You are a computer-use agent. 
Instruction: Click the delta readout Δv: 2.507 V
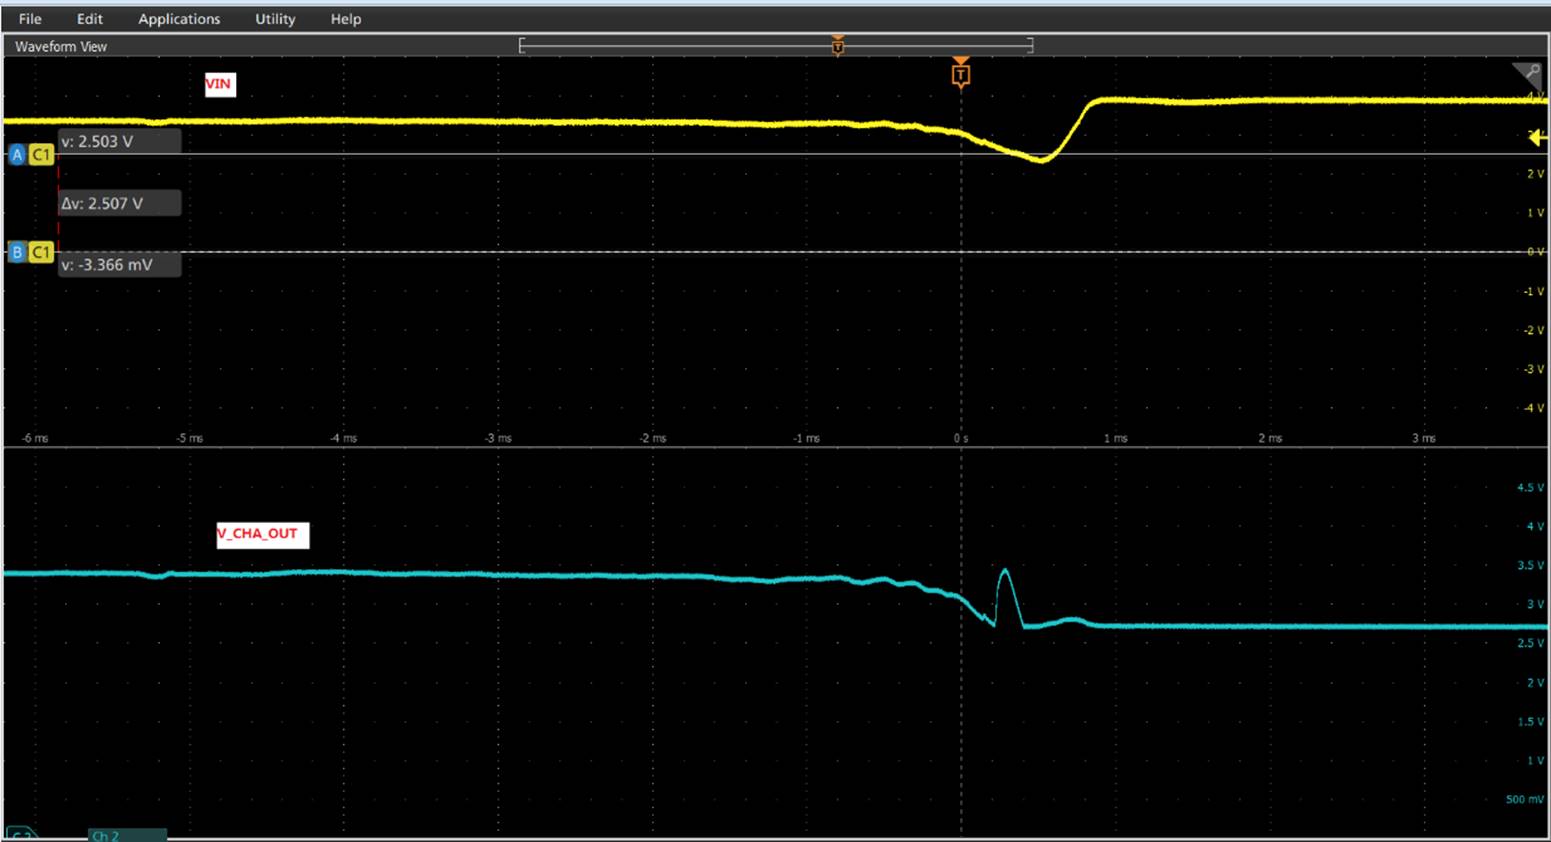coord(119,204)
